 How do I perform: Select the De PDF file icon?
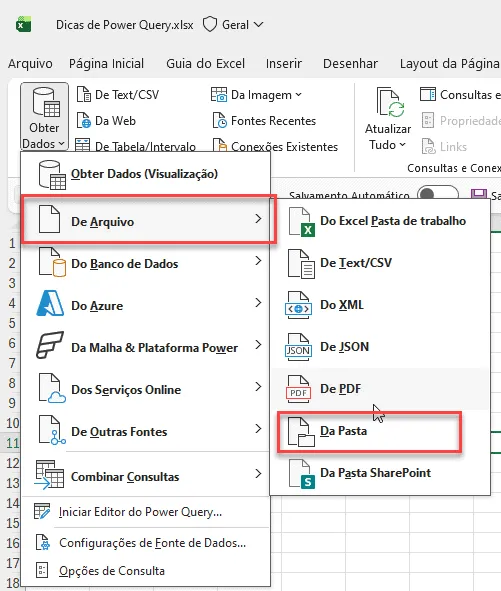[x=298, y=389]
